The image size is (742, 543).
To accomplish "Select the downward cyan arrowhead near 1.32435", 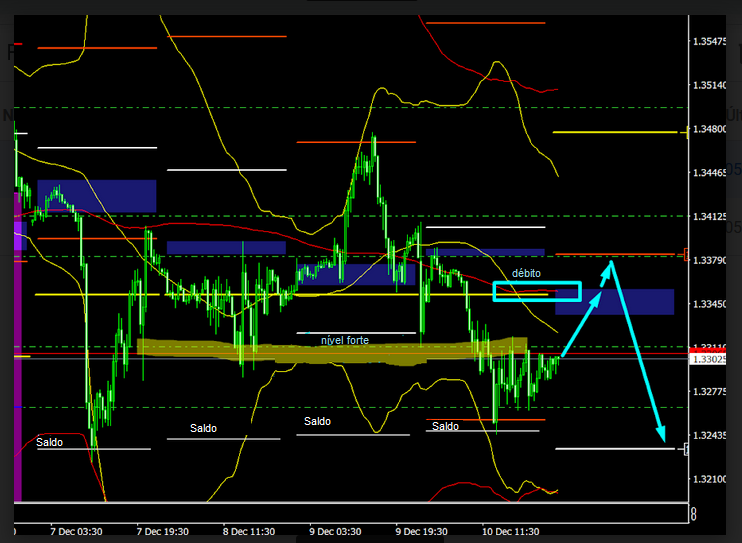I will point(660,433).
